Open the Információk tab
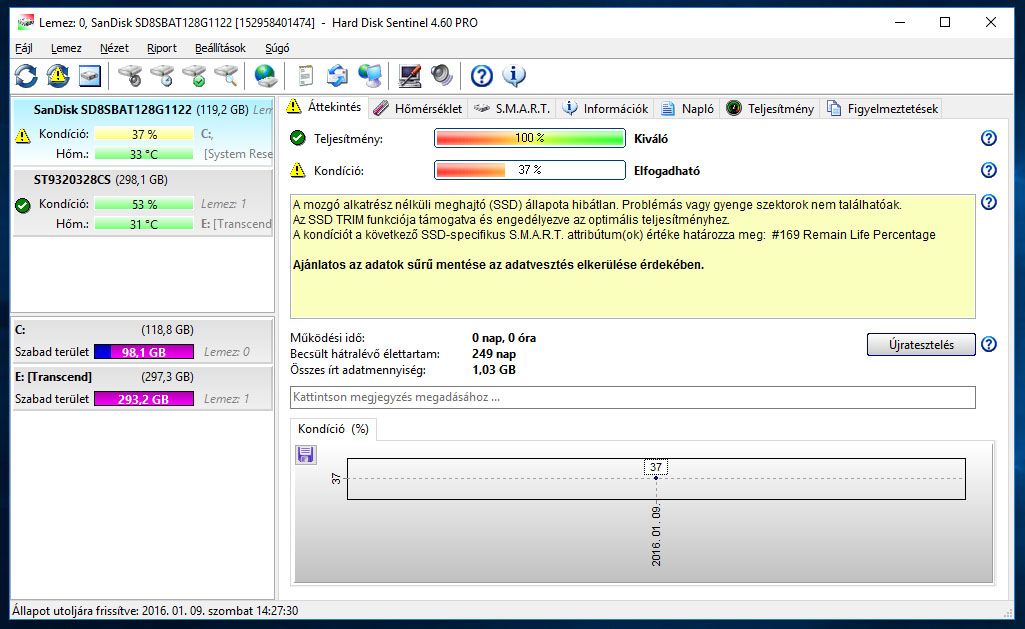Image resolution: width=1025 pixels, height=629 pixels. click(605, 109)
